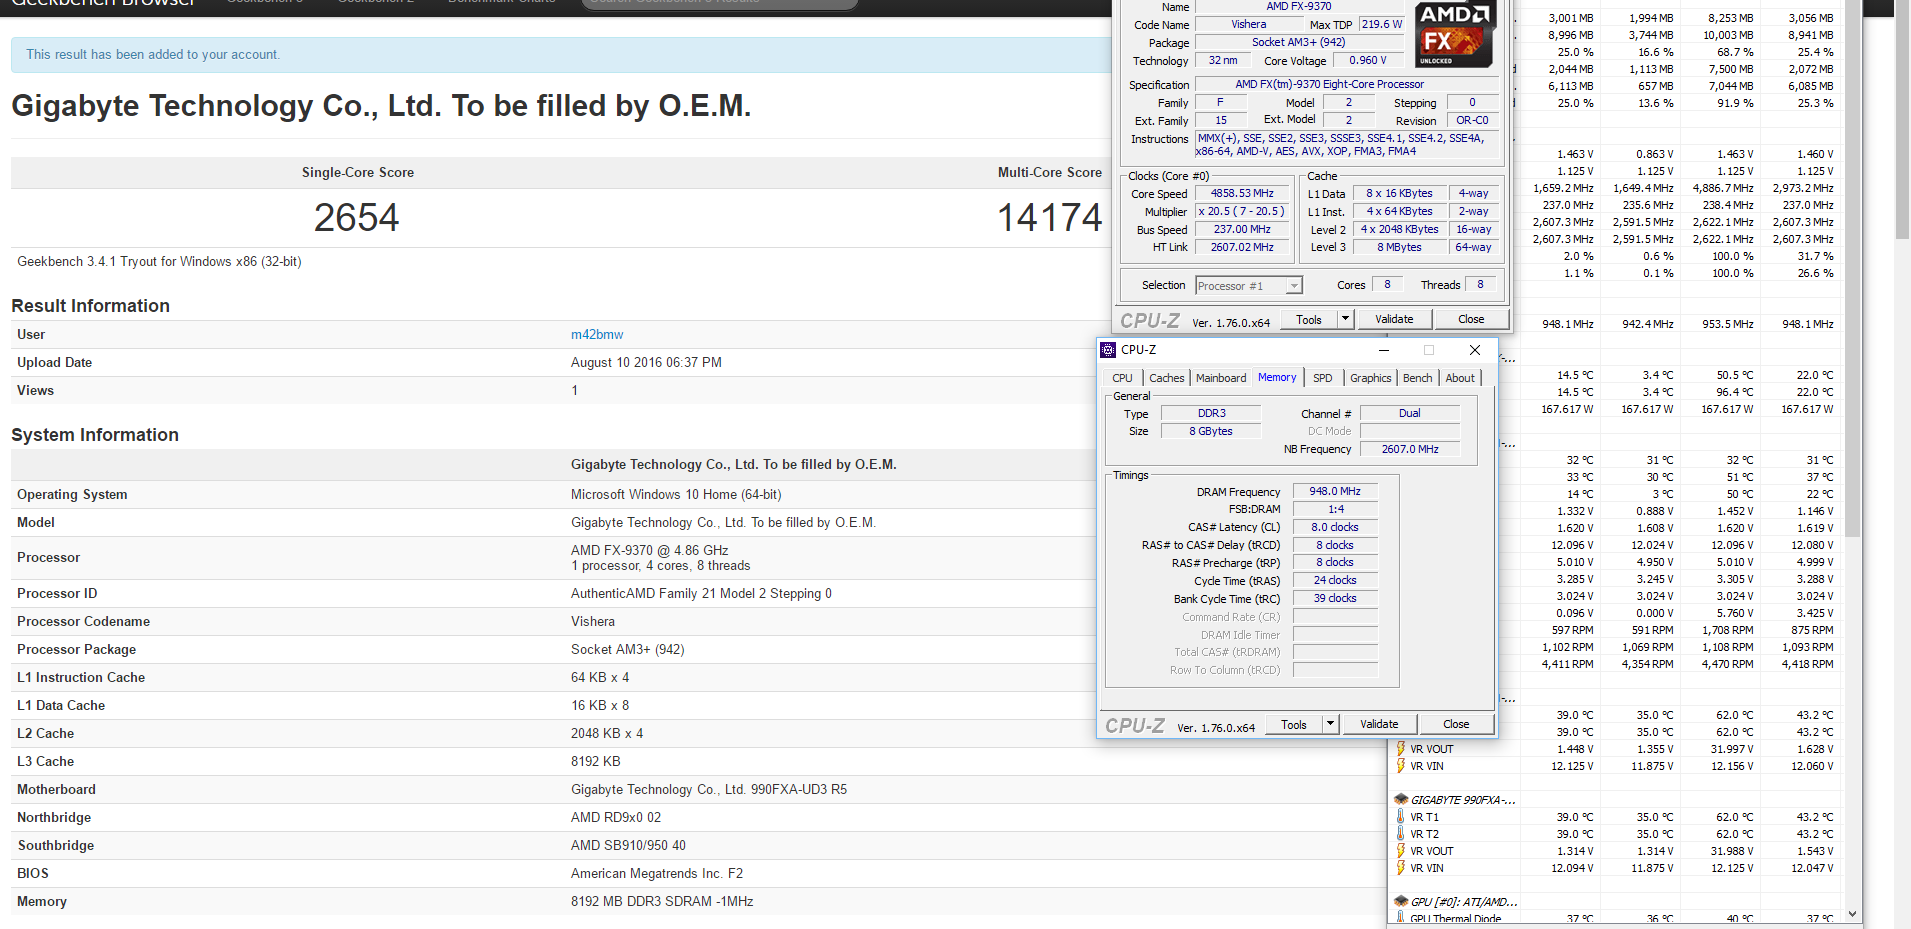The image size is (1911, 929).
Task: Click the DRAM Frequency 948.0 MHz field
Action: coord(1335,491)
